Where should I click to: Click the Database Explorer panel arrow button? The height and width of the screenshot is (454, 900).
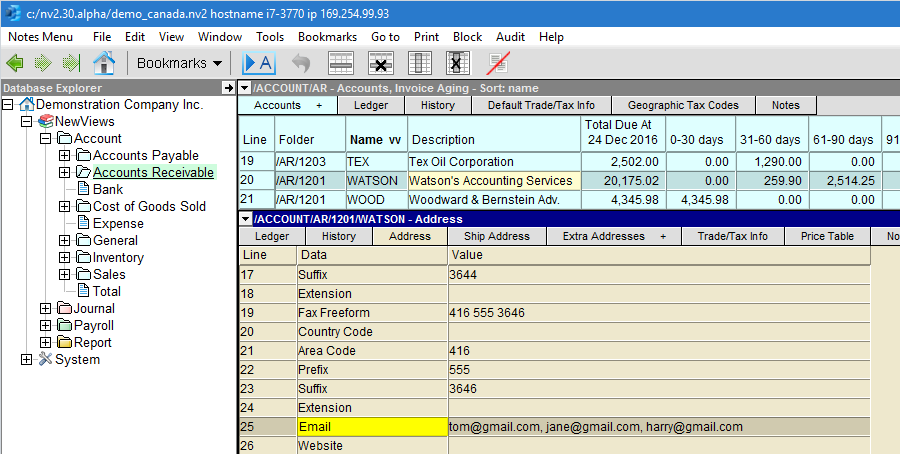pyautogui.click(x=228, y=88)
